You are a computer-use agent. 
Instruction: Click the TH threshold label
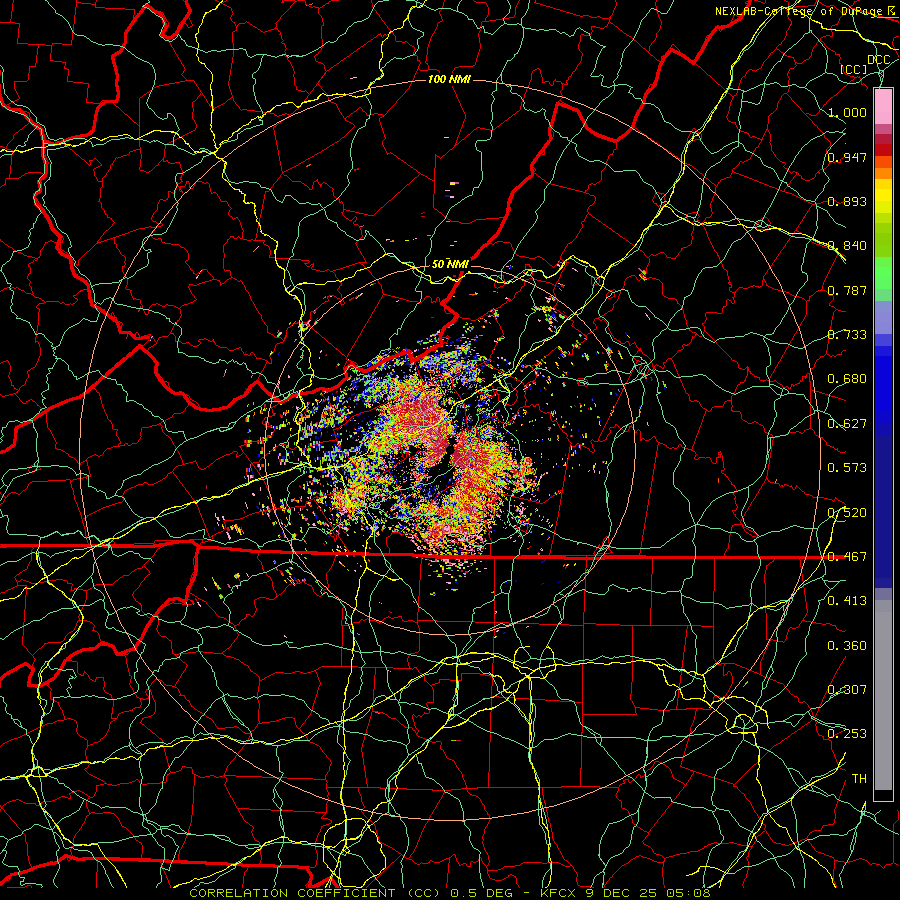coord(859,779)
